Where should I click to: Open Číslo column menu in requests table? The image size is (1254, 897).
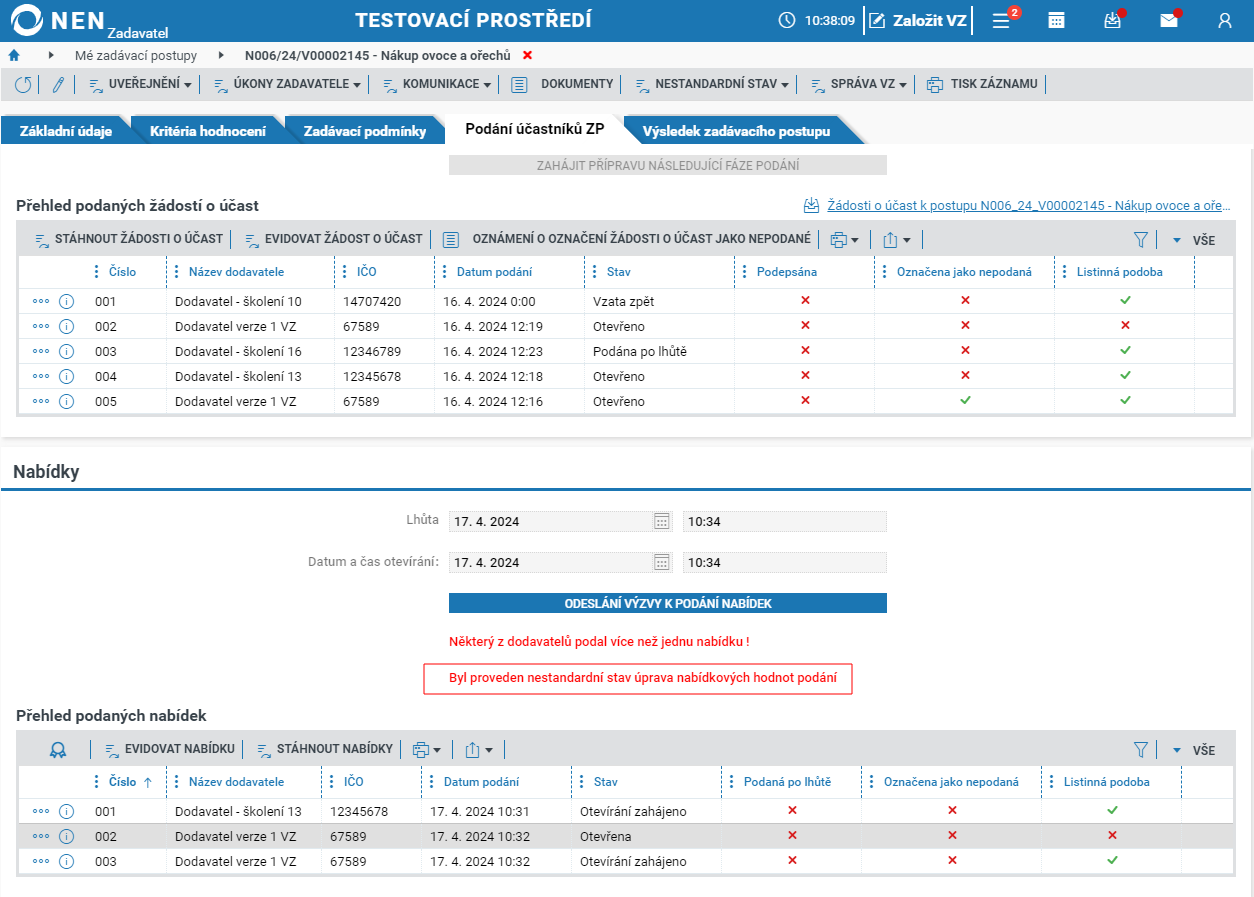(96, 271)
